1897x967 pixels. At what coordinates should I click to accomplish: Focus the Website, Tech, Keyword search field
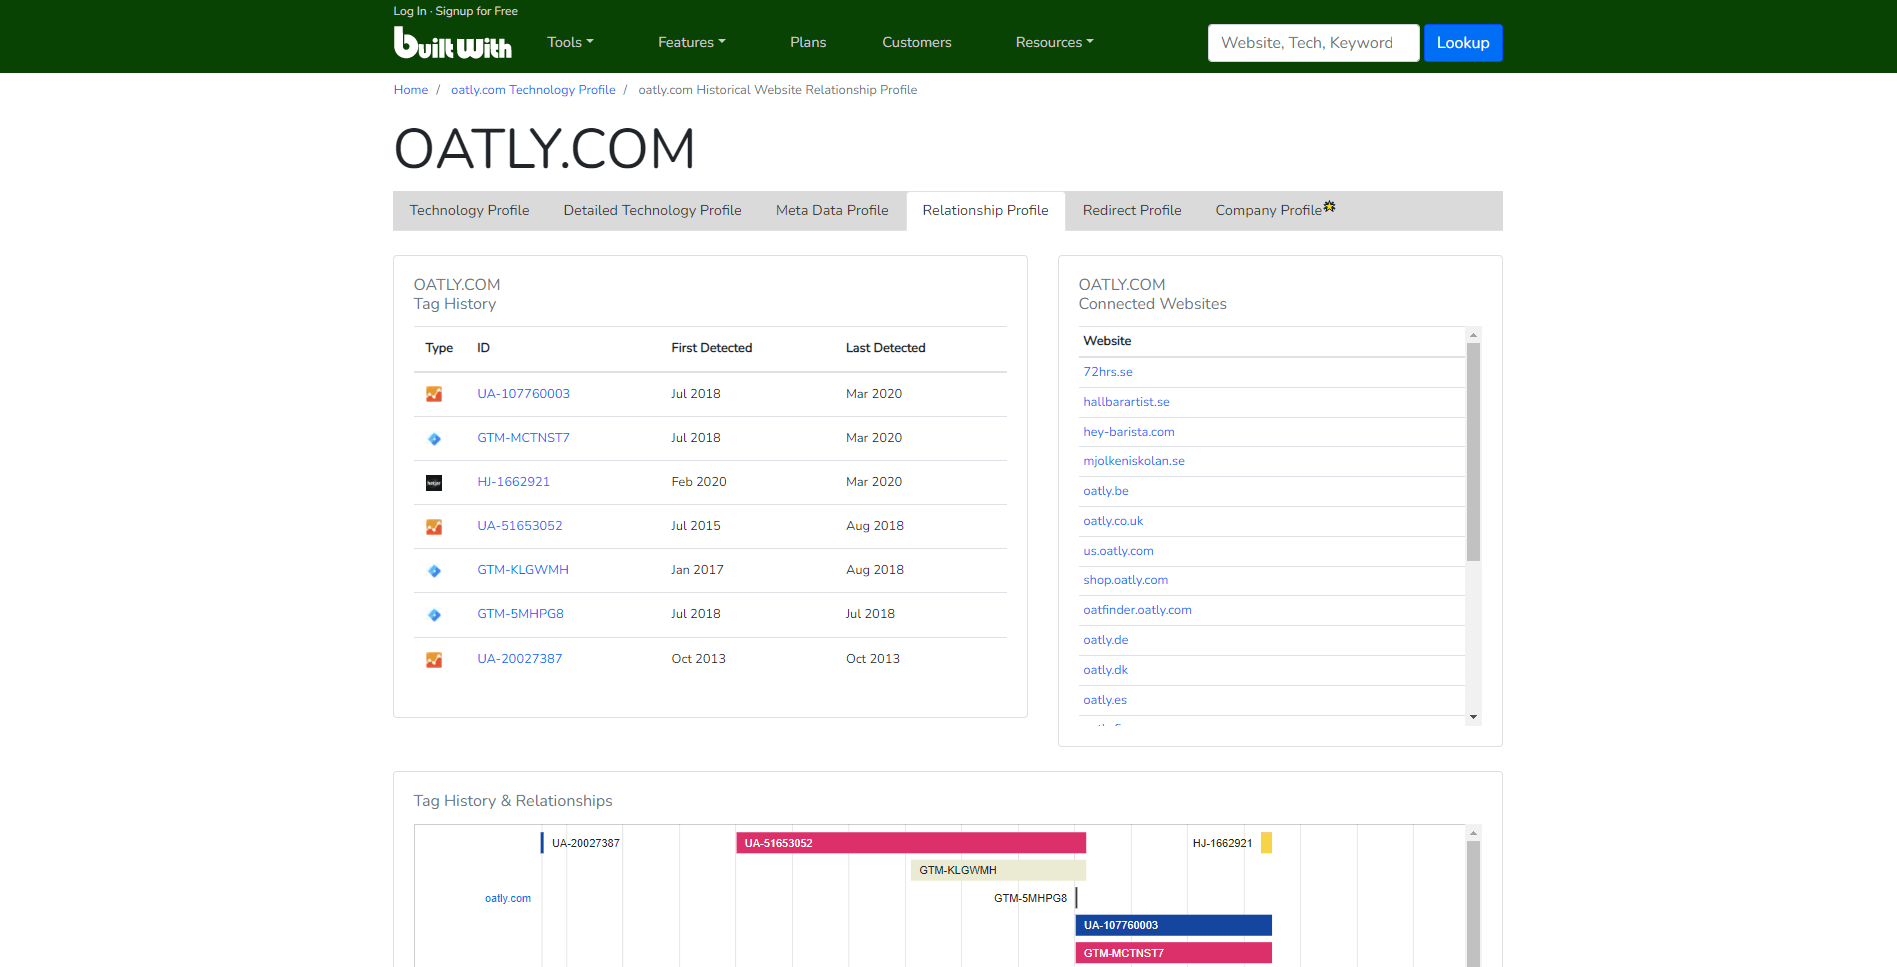tap(1313, 43)
